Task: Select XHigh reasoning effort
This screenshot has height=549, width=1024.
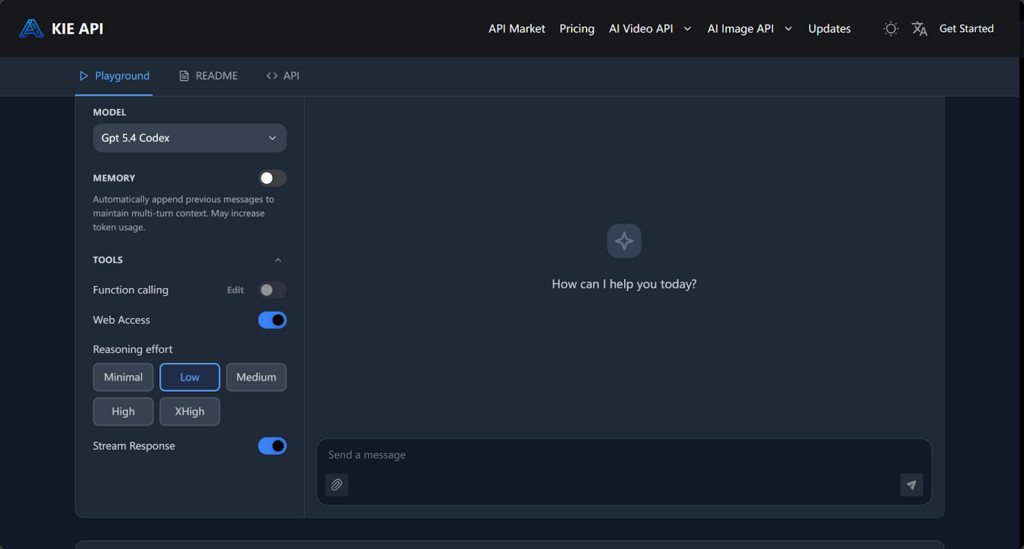Action: (189, 411)
